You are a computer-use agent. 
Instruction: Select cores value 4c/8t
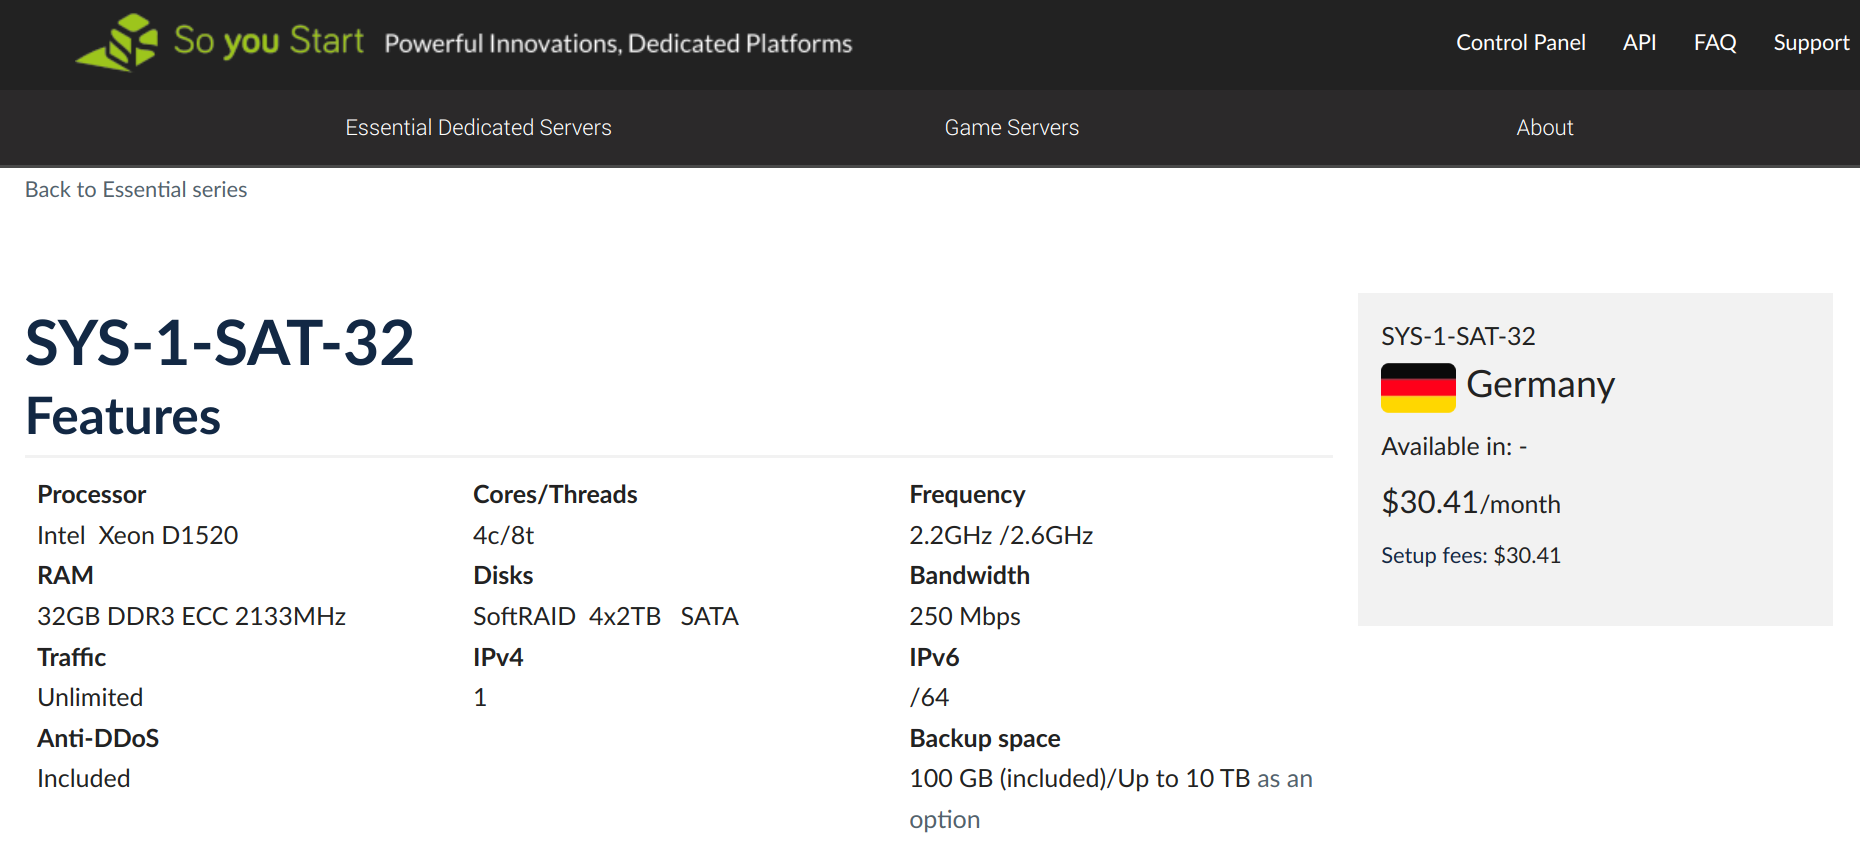pos(503,535)
